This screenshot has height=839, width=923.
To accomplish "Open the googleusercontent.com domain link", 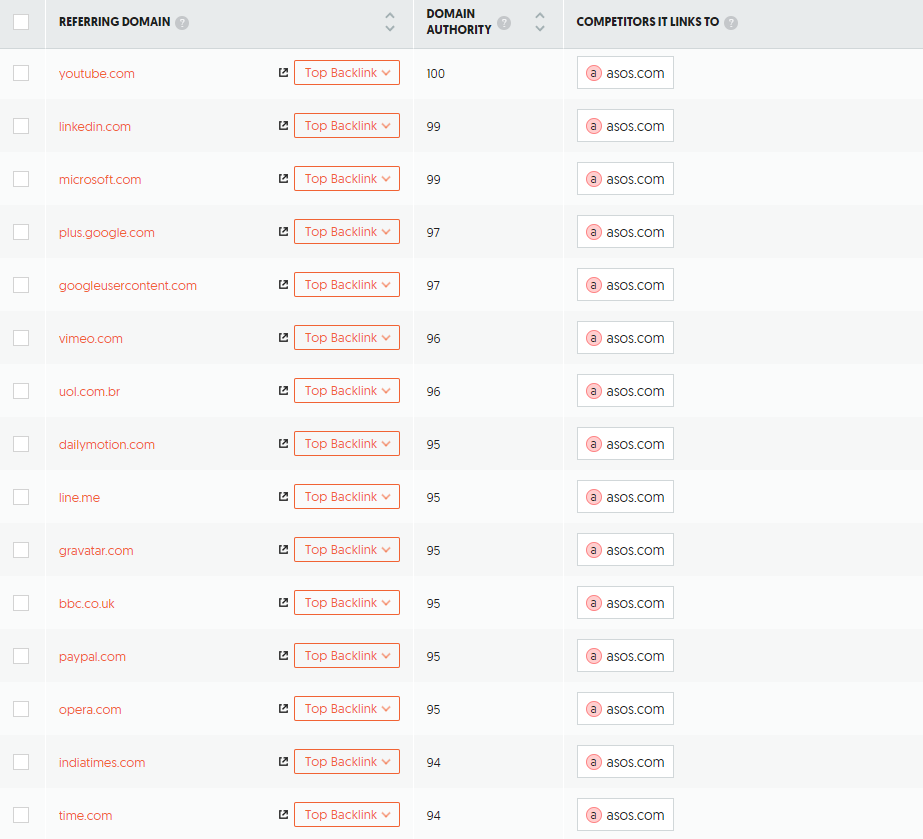I will [x=128, y=286].
